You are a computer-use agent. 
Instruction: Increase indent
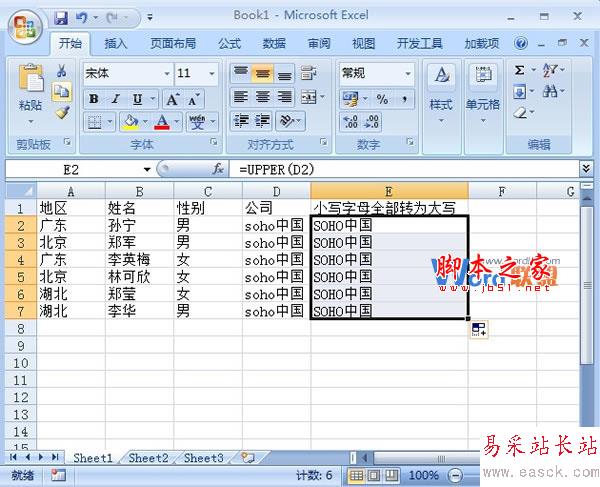point(262,121)
